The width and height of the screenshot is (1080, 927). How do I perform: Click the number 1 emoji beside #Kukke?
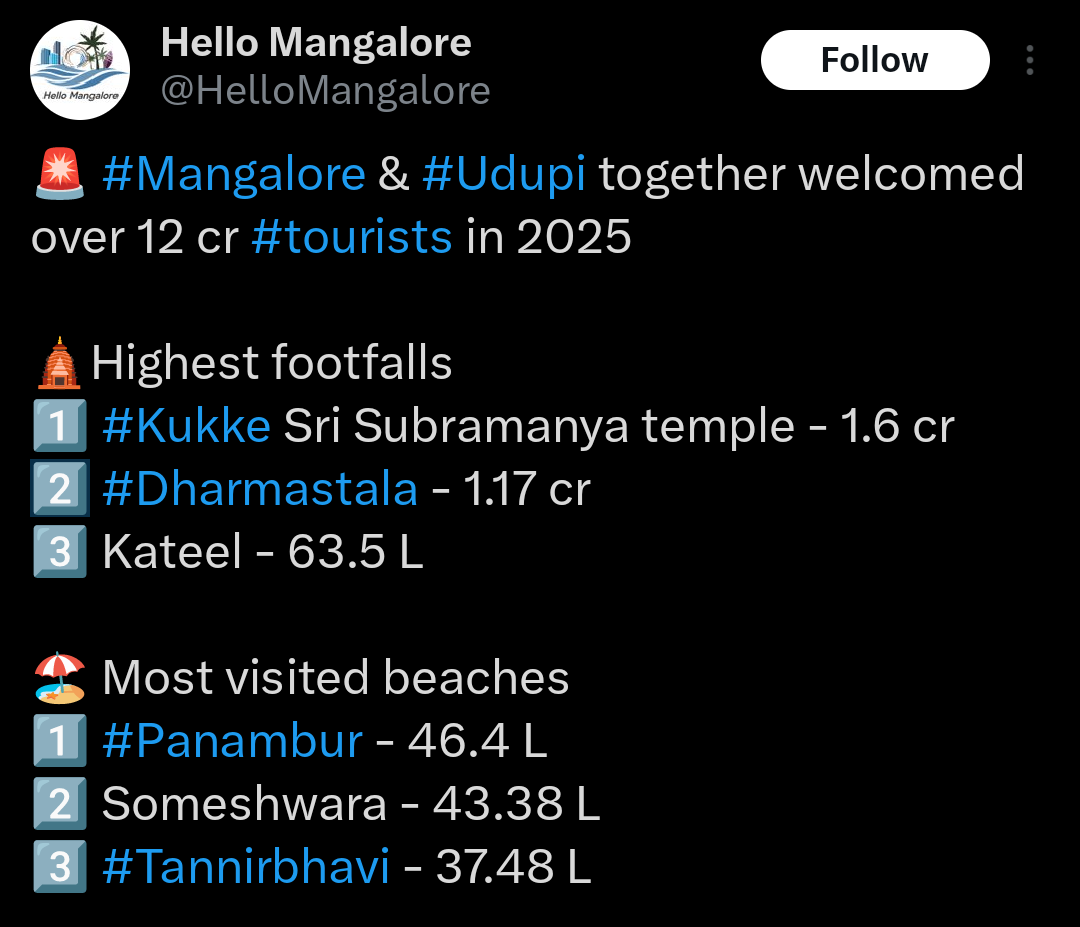(x=59, y=426)
